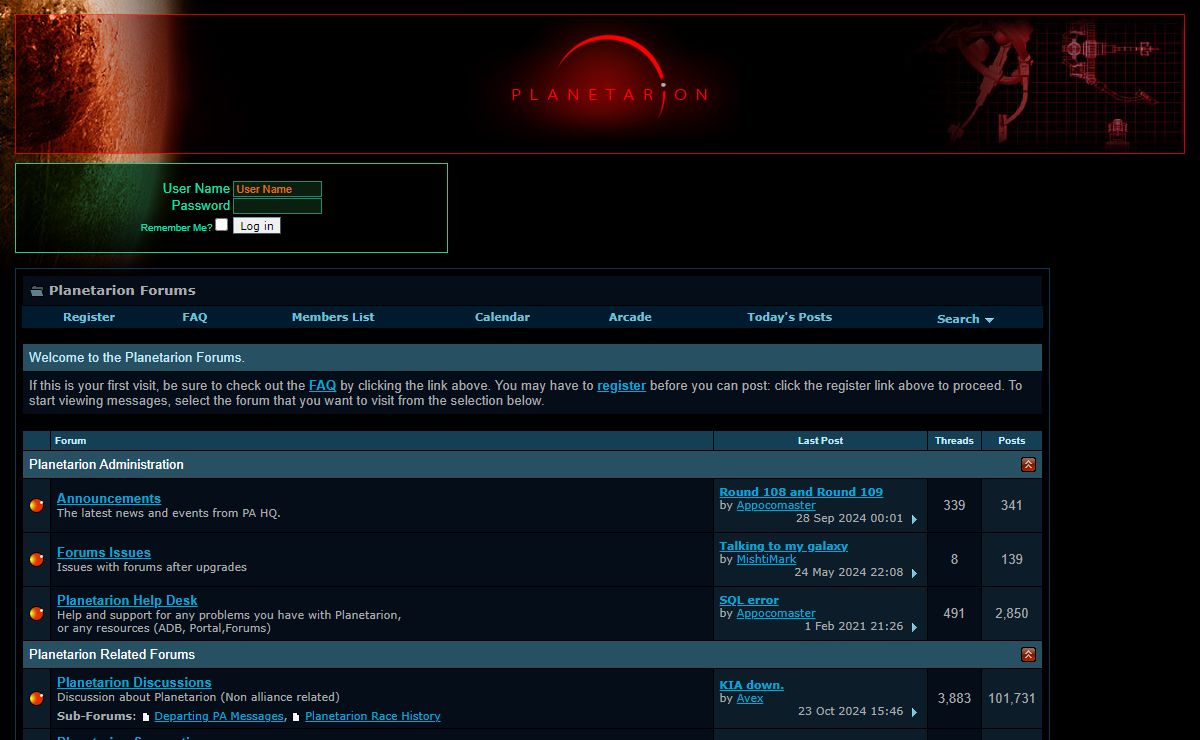Screen dimensions: 1200x740
Task: Open the Arcade page
Action: [x=630, y=317]
